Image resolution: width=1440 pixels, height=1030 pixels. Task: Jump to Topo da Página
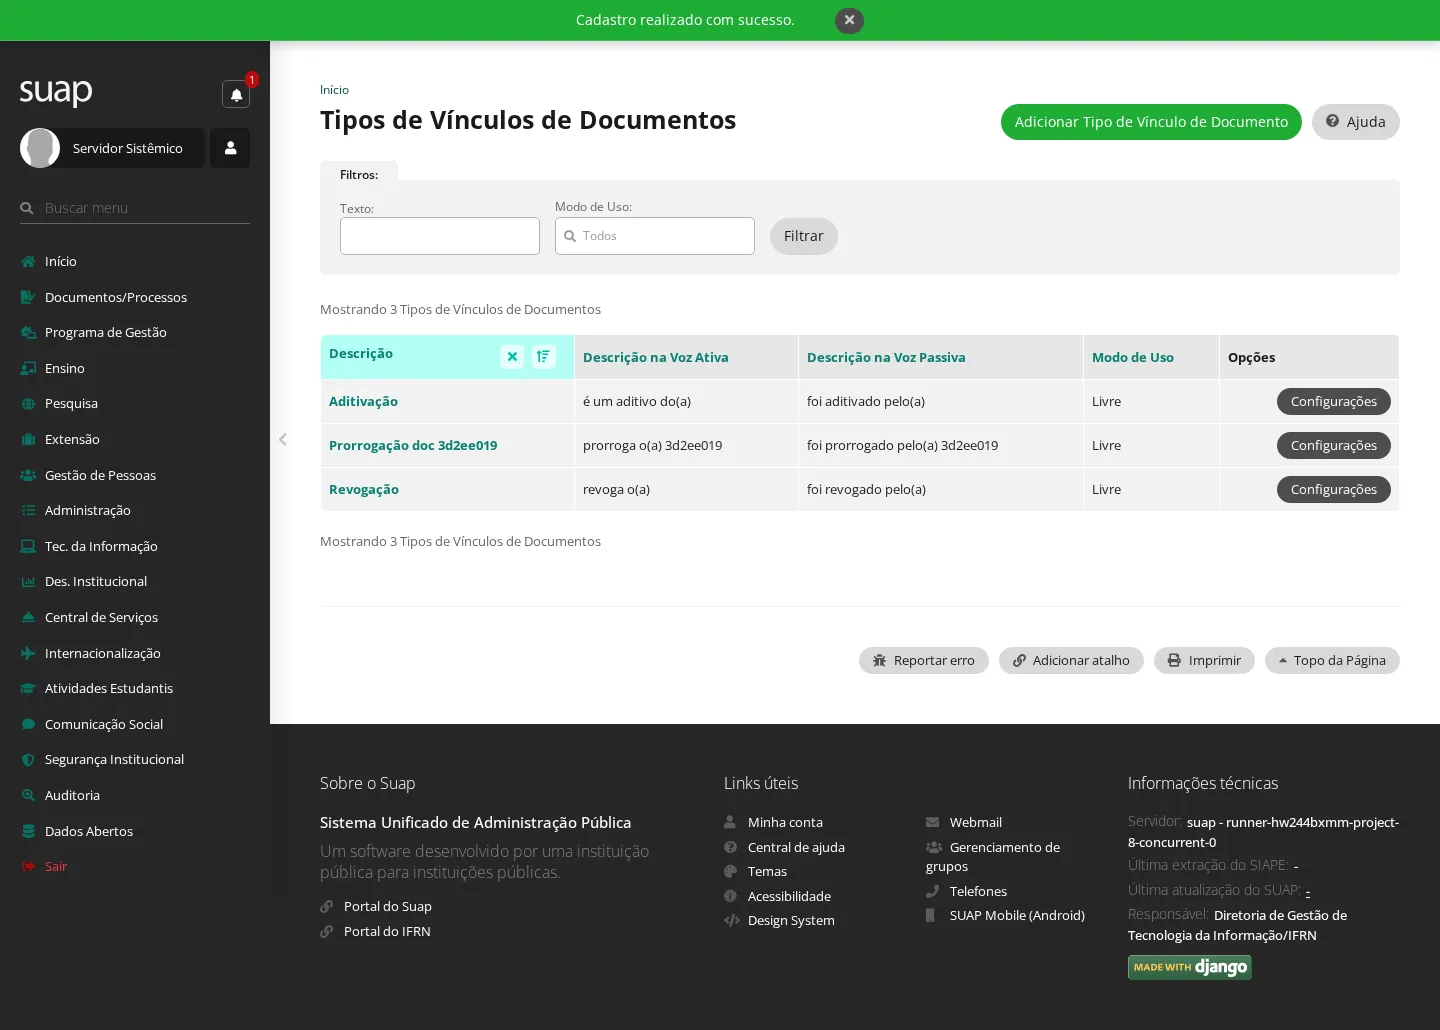click(x=1332, y=660)
